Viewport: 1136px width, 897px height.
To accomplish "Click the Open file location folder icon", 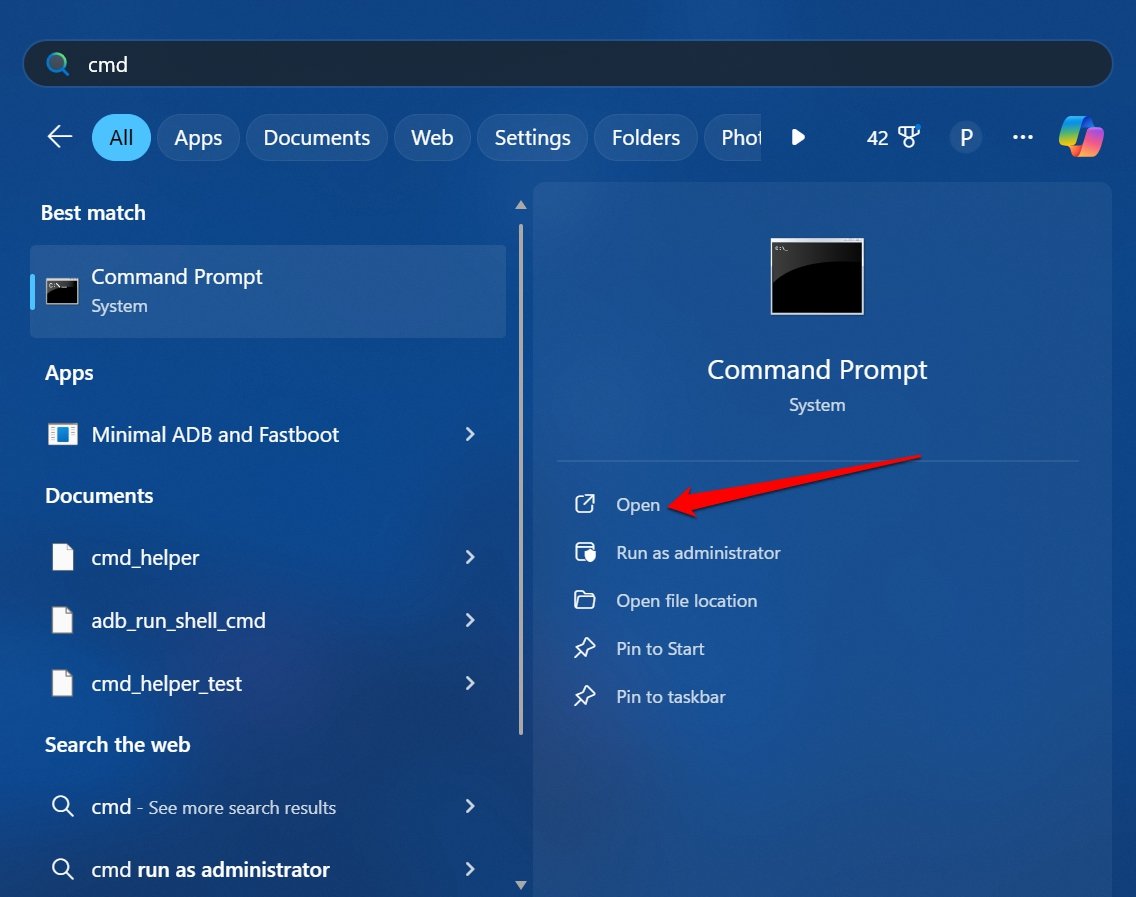I will [585, 600].
